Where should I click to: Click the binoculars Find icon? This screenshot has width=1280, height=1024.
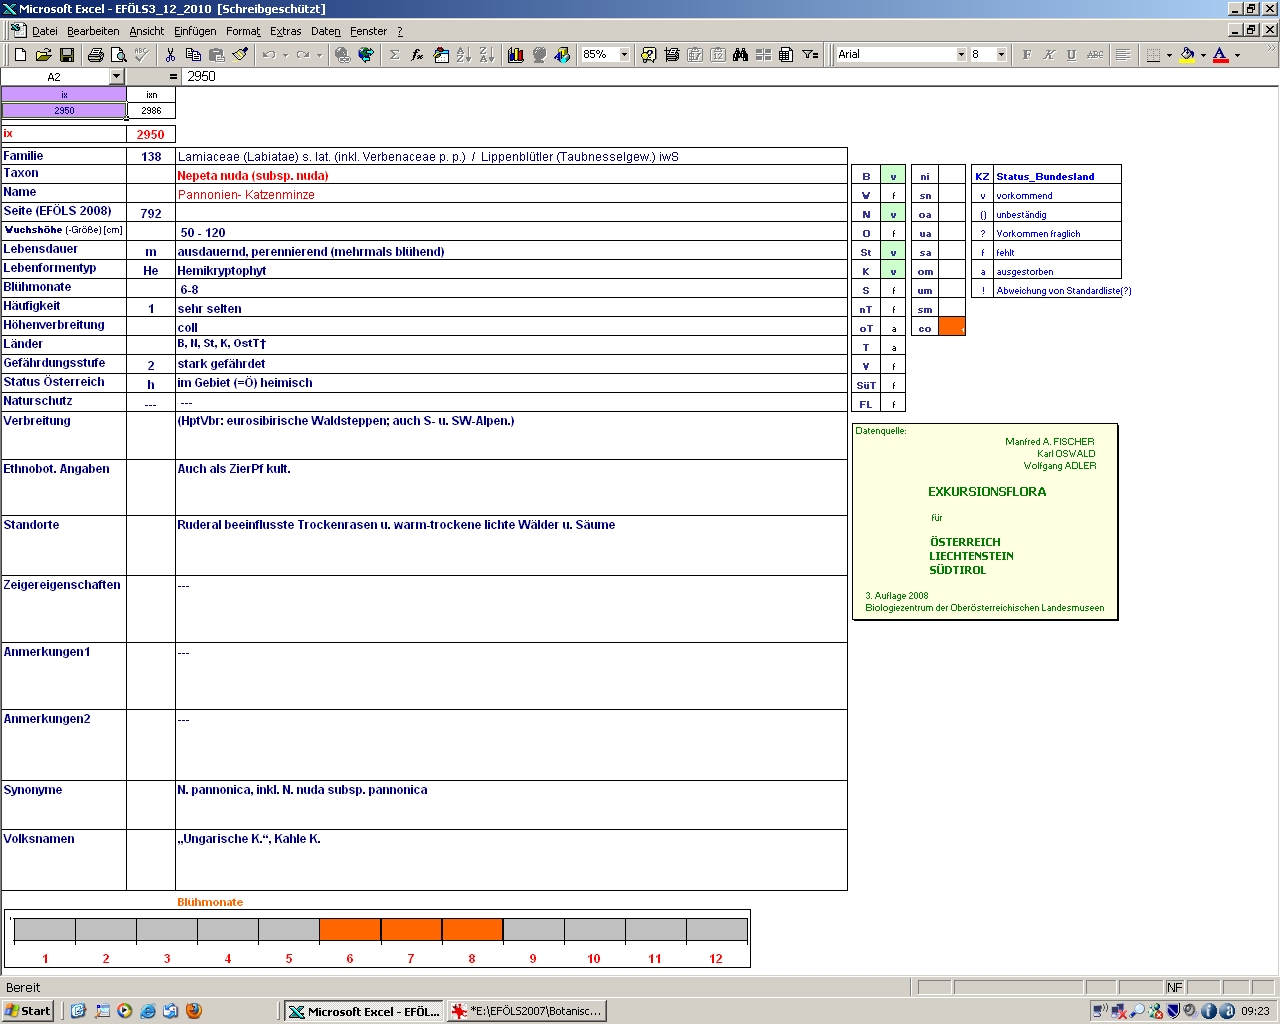coord(740,55)
